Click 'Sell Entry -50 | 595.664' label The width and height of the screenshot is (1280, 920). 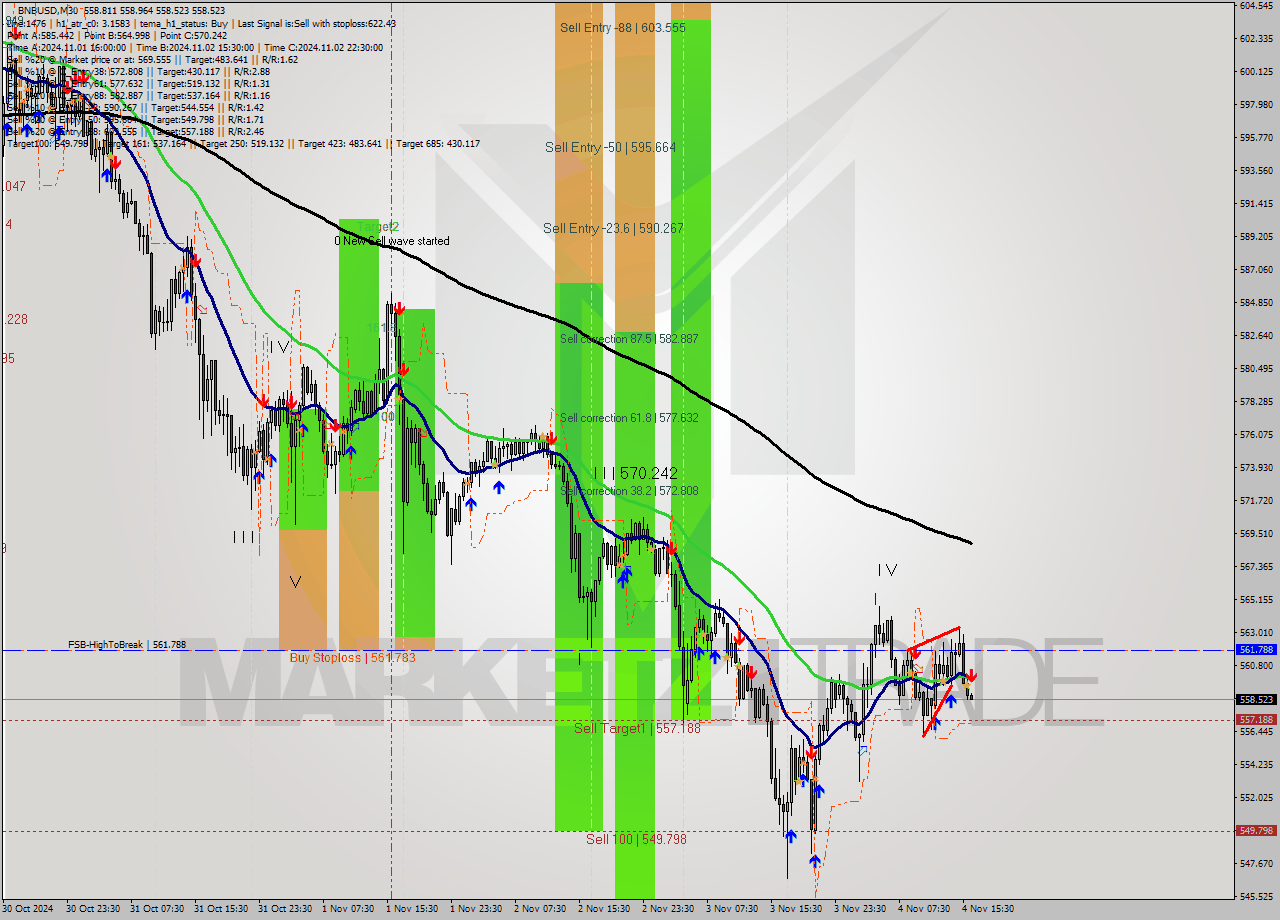[x=610, y=147]
